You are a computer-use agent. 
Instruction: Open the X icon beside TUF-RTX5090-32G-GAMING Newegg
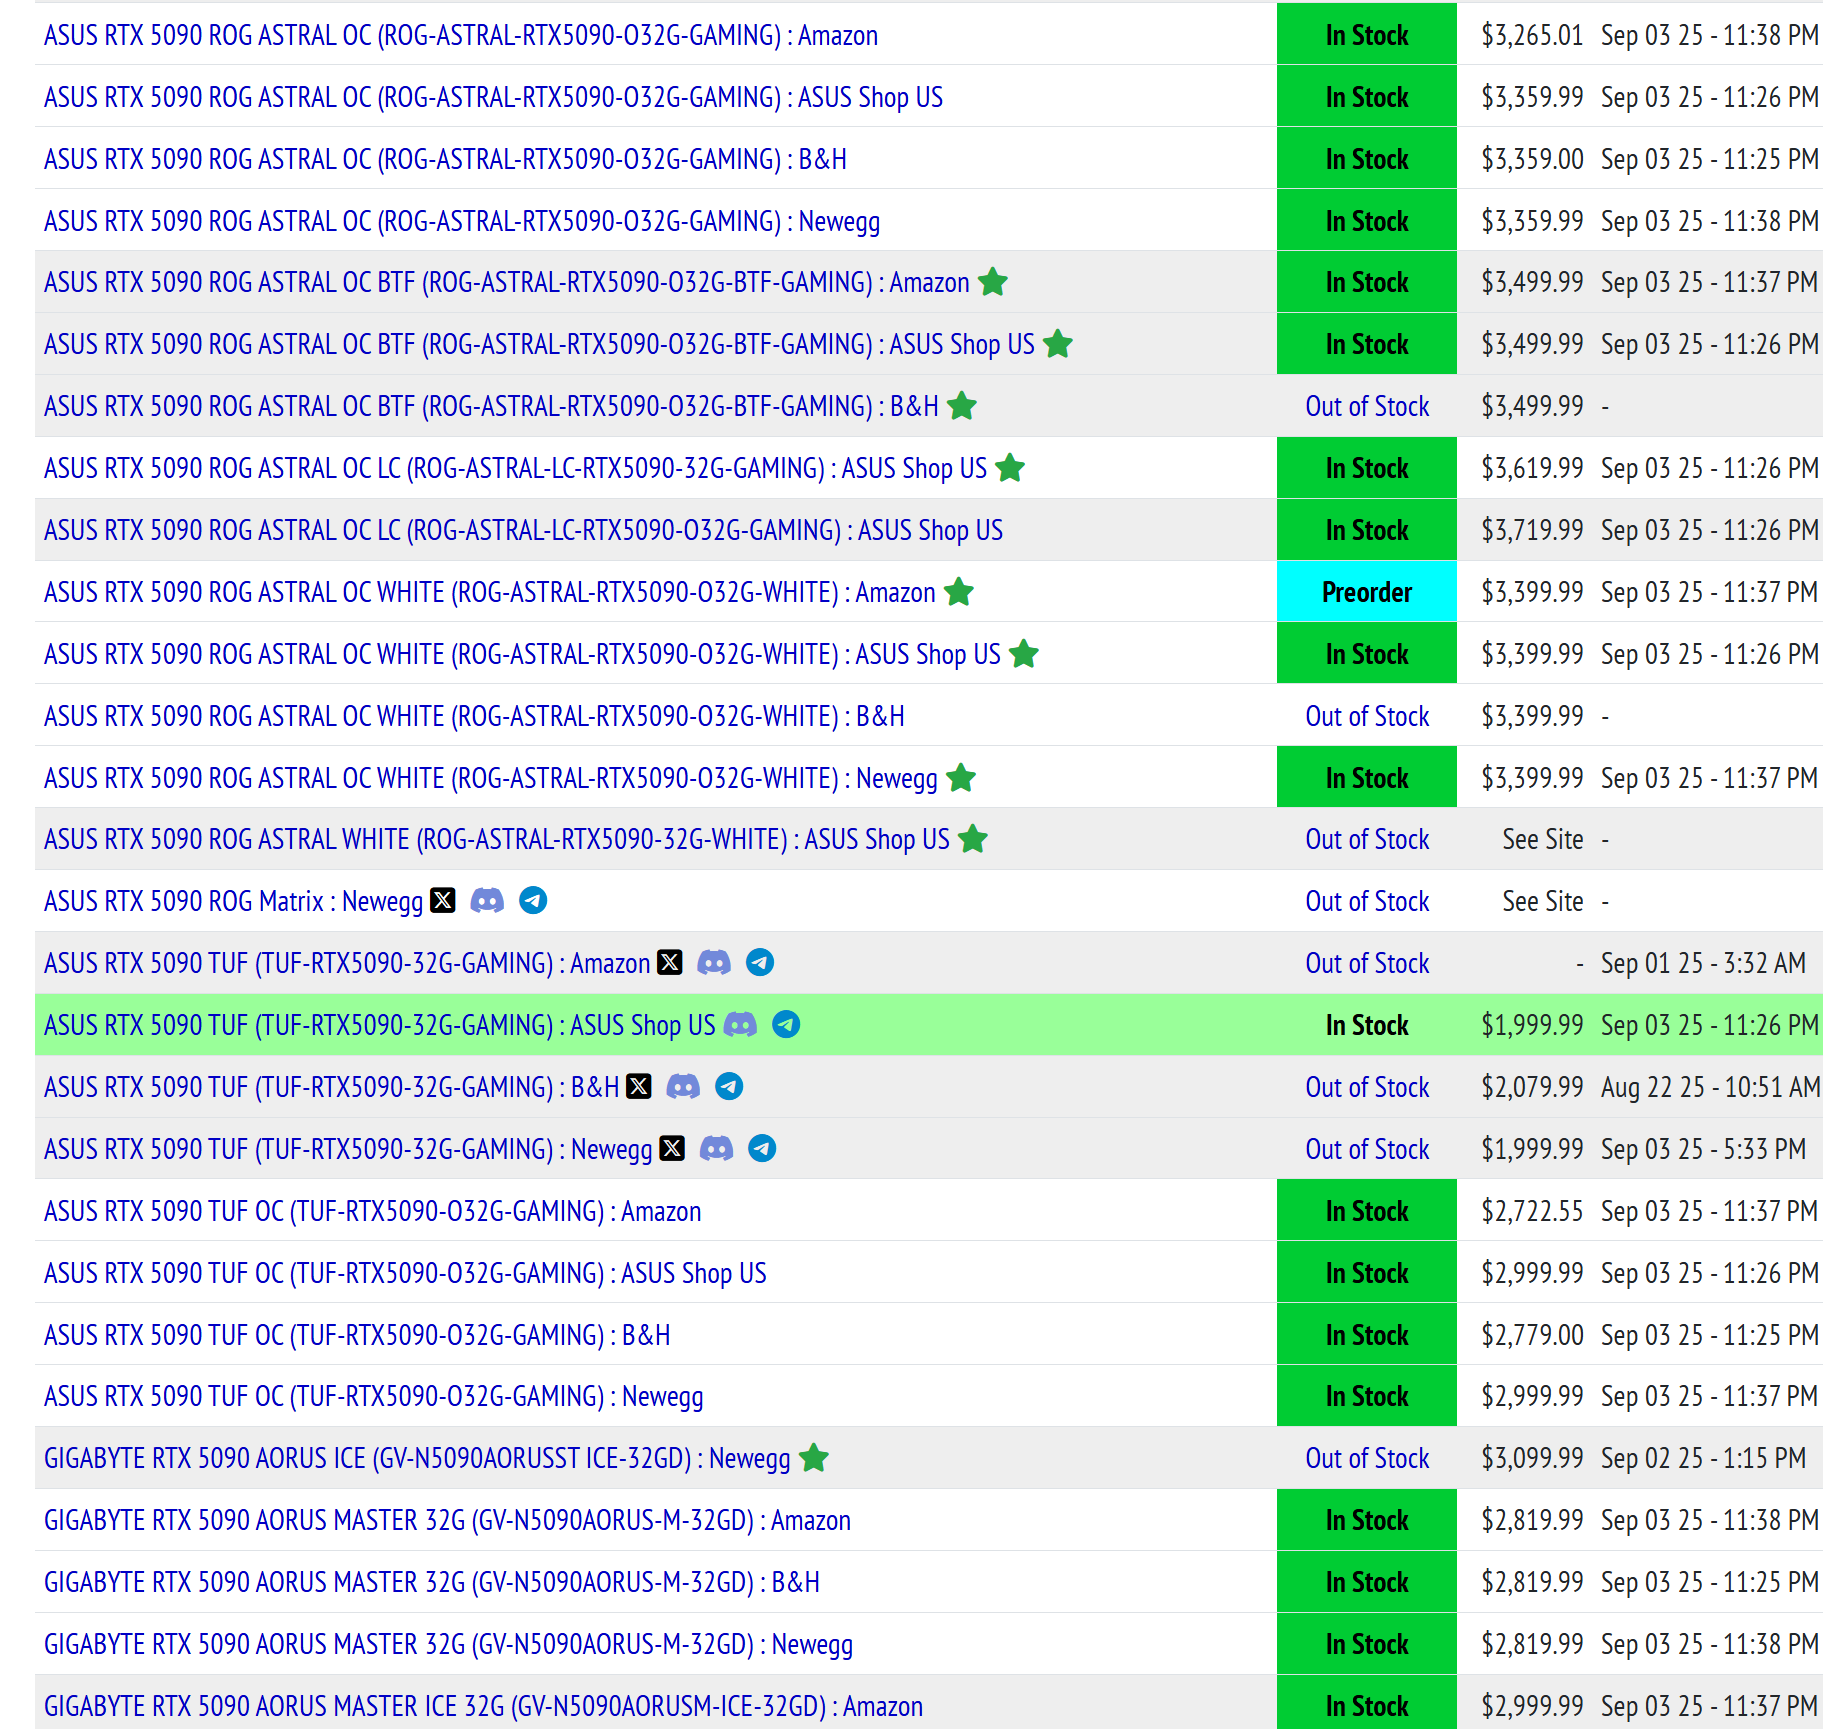pyautogui.click(x=672, y=1149)
